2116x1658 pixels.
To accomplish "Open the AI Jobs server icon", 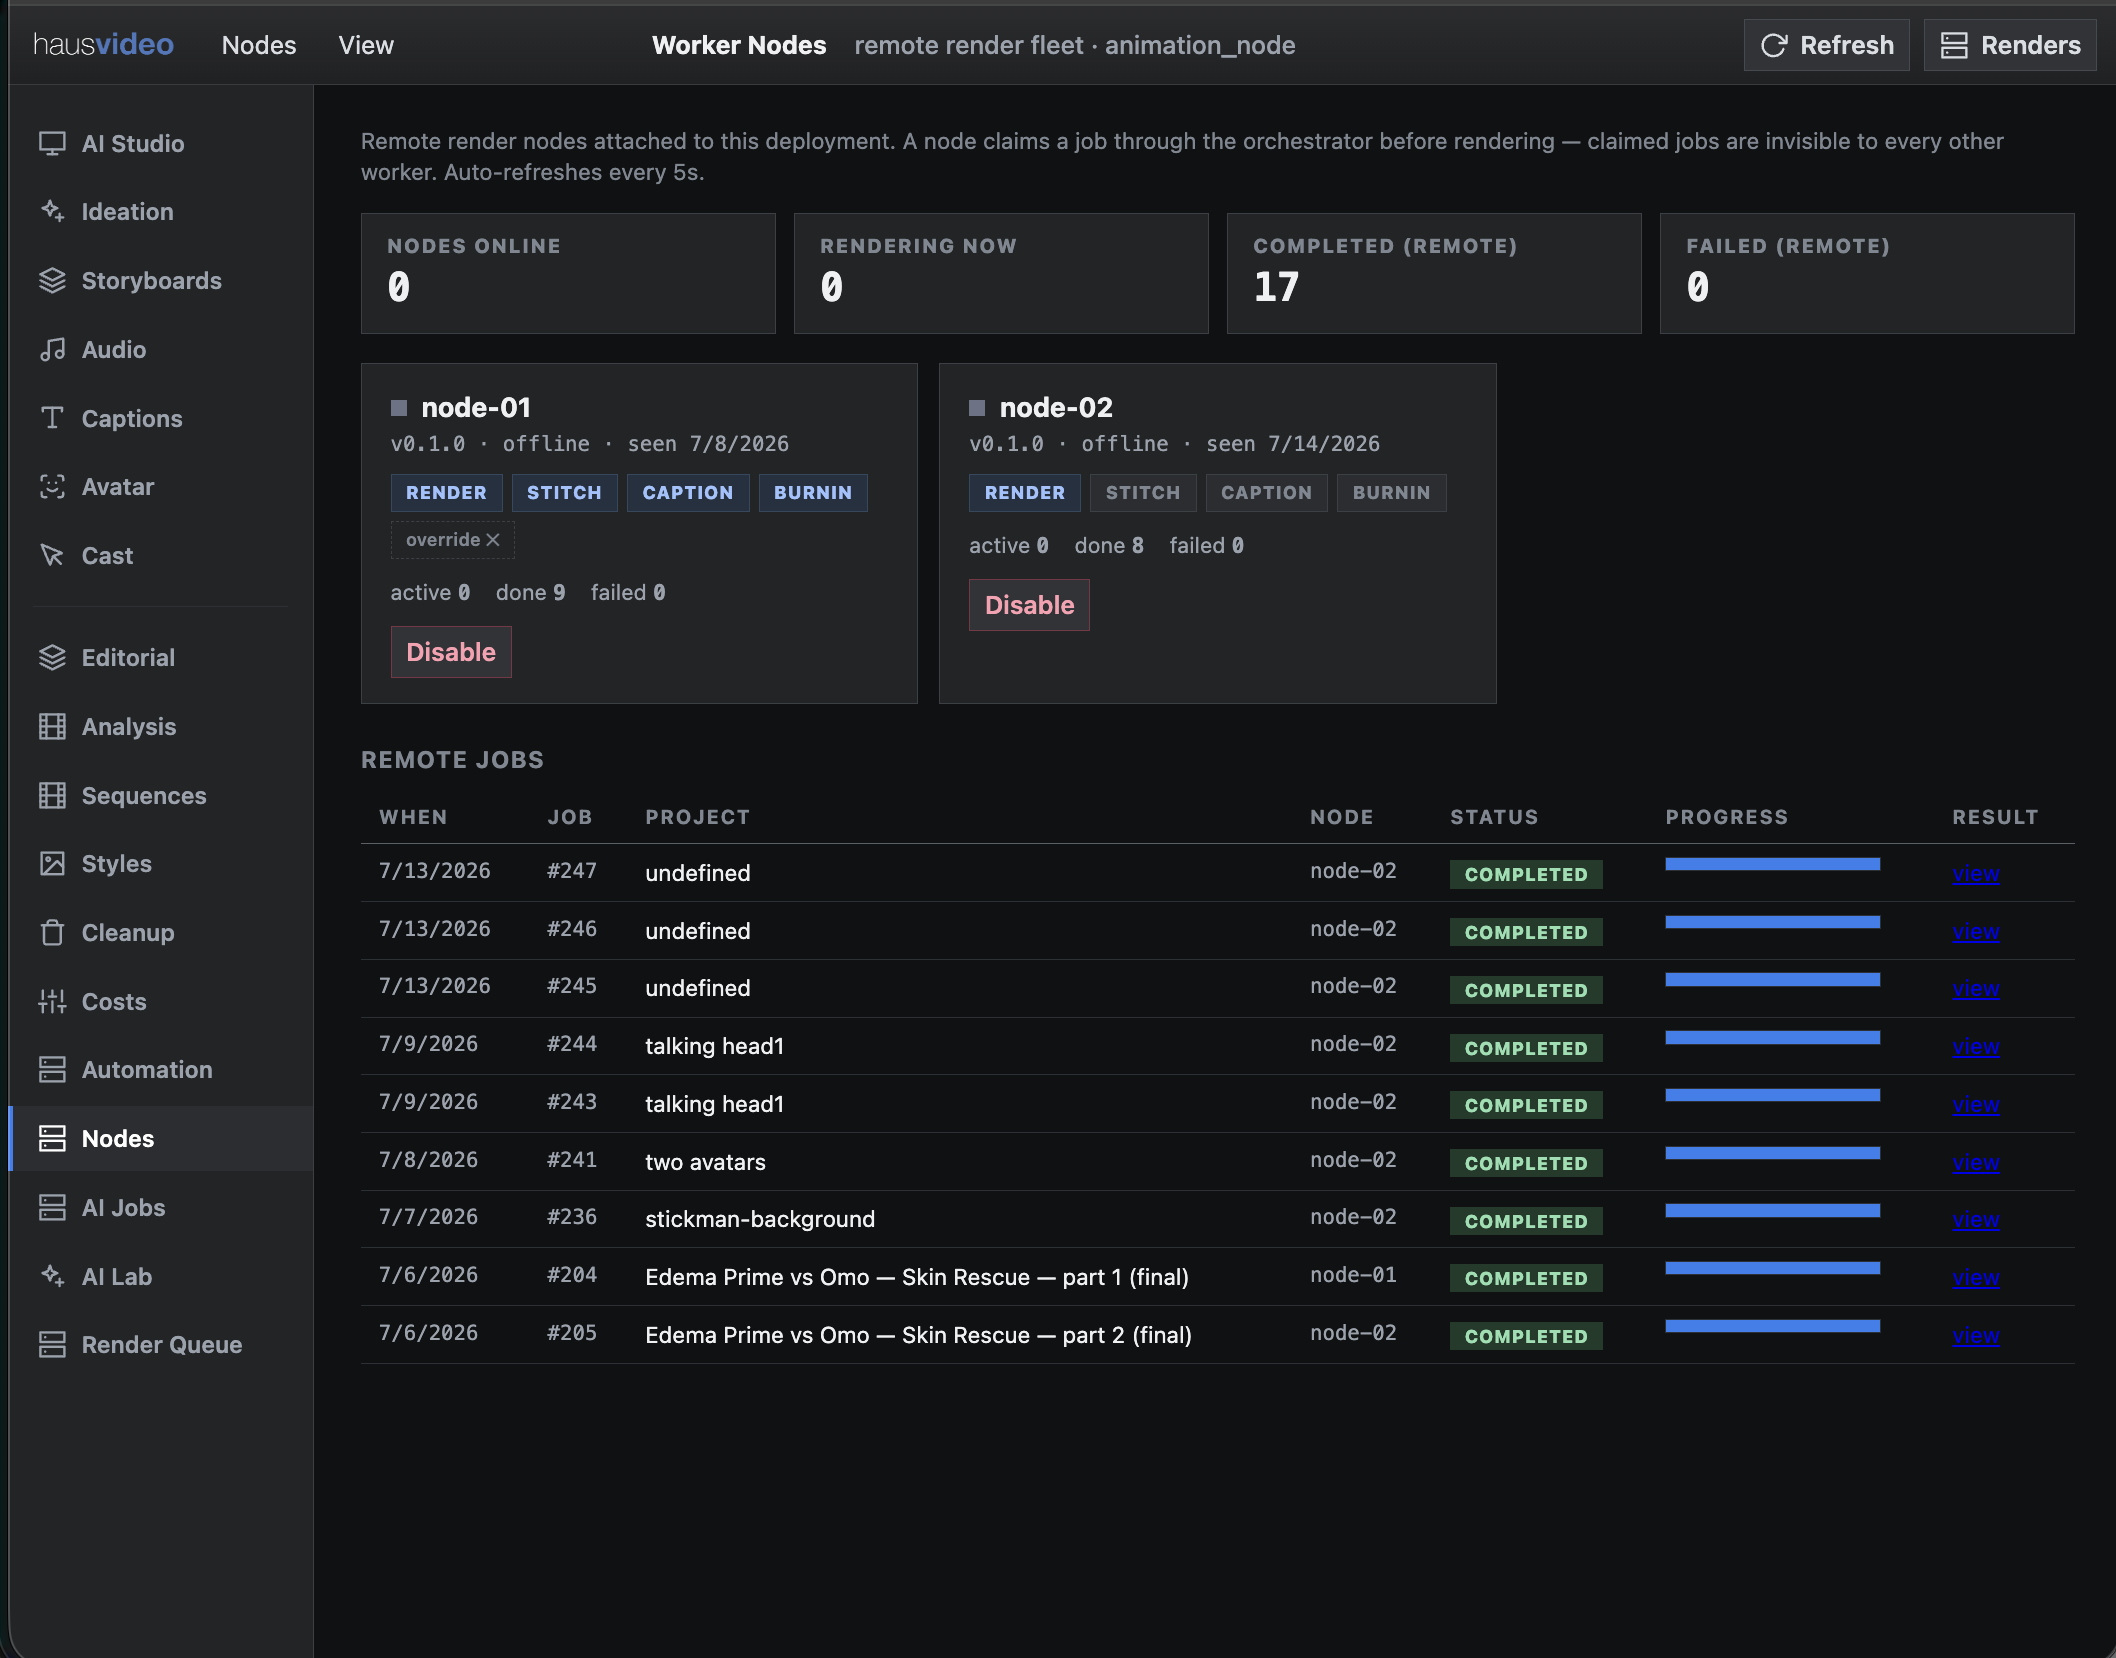I will (52, 1207).
